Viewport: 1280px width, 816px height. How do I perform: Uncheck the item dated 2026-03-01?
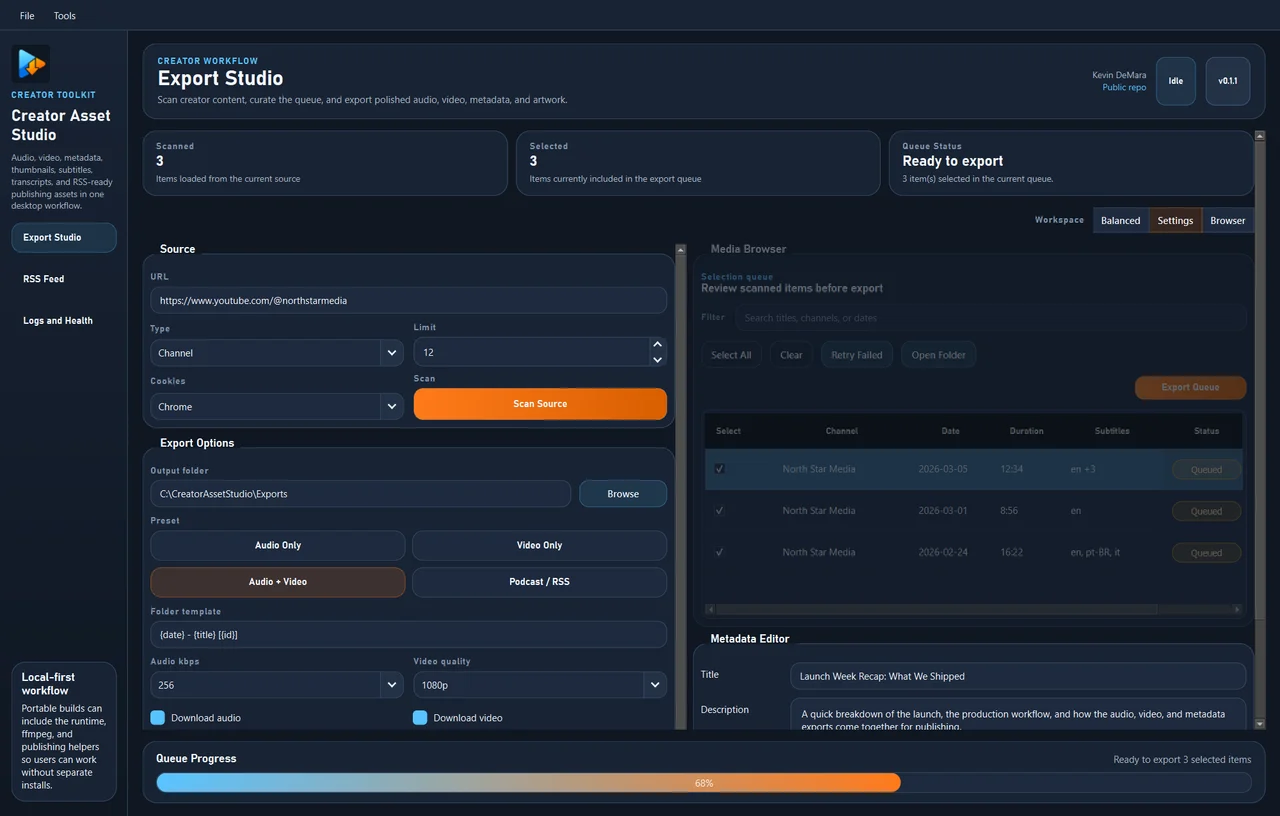720,511
